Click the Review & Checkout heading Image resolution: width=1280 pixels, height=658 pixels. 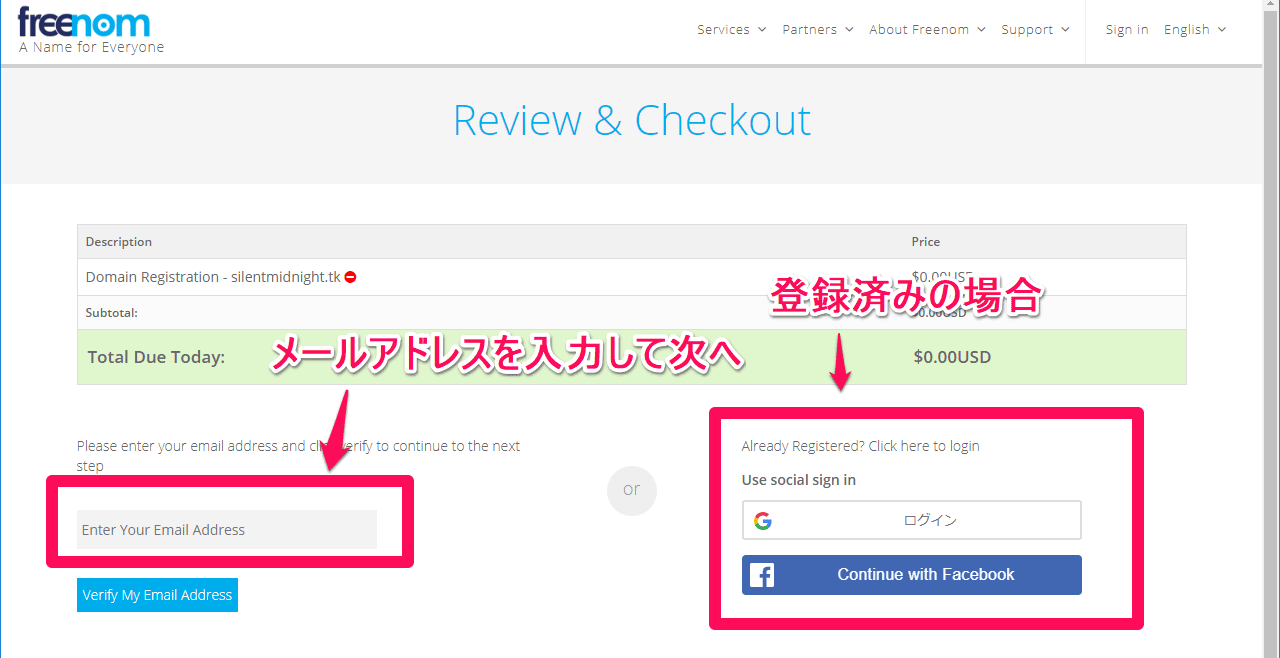(632, 120)
